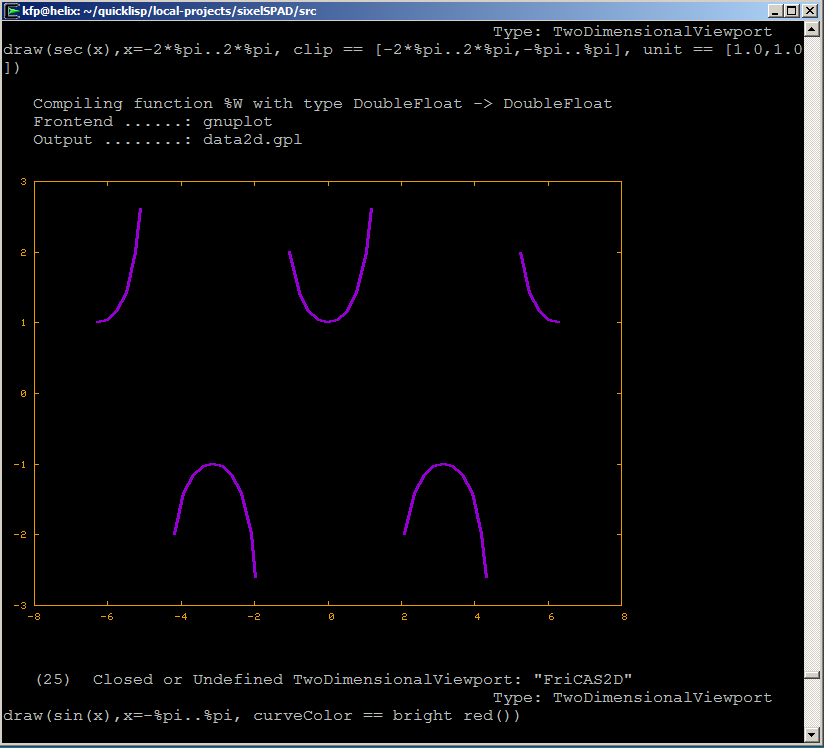Click the empty scrollbar track above the thumb

(812, 350)
